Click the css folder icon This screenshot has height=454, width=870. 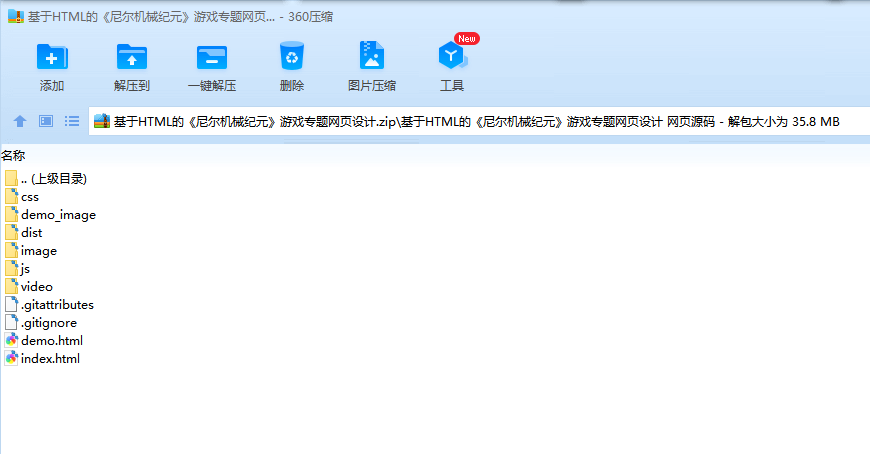pos(11,196)
